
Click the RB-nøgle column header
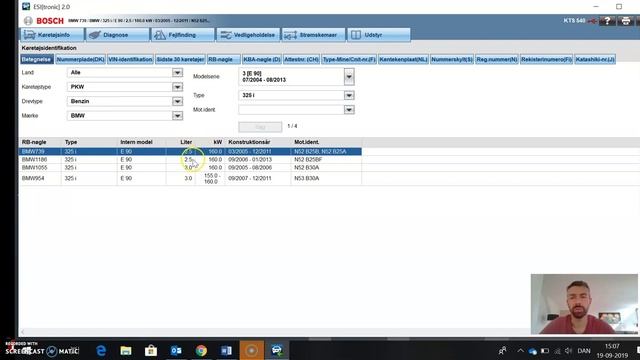pos(34,142)
